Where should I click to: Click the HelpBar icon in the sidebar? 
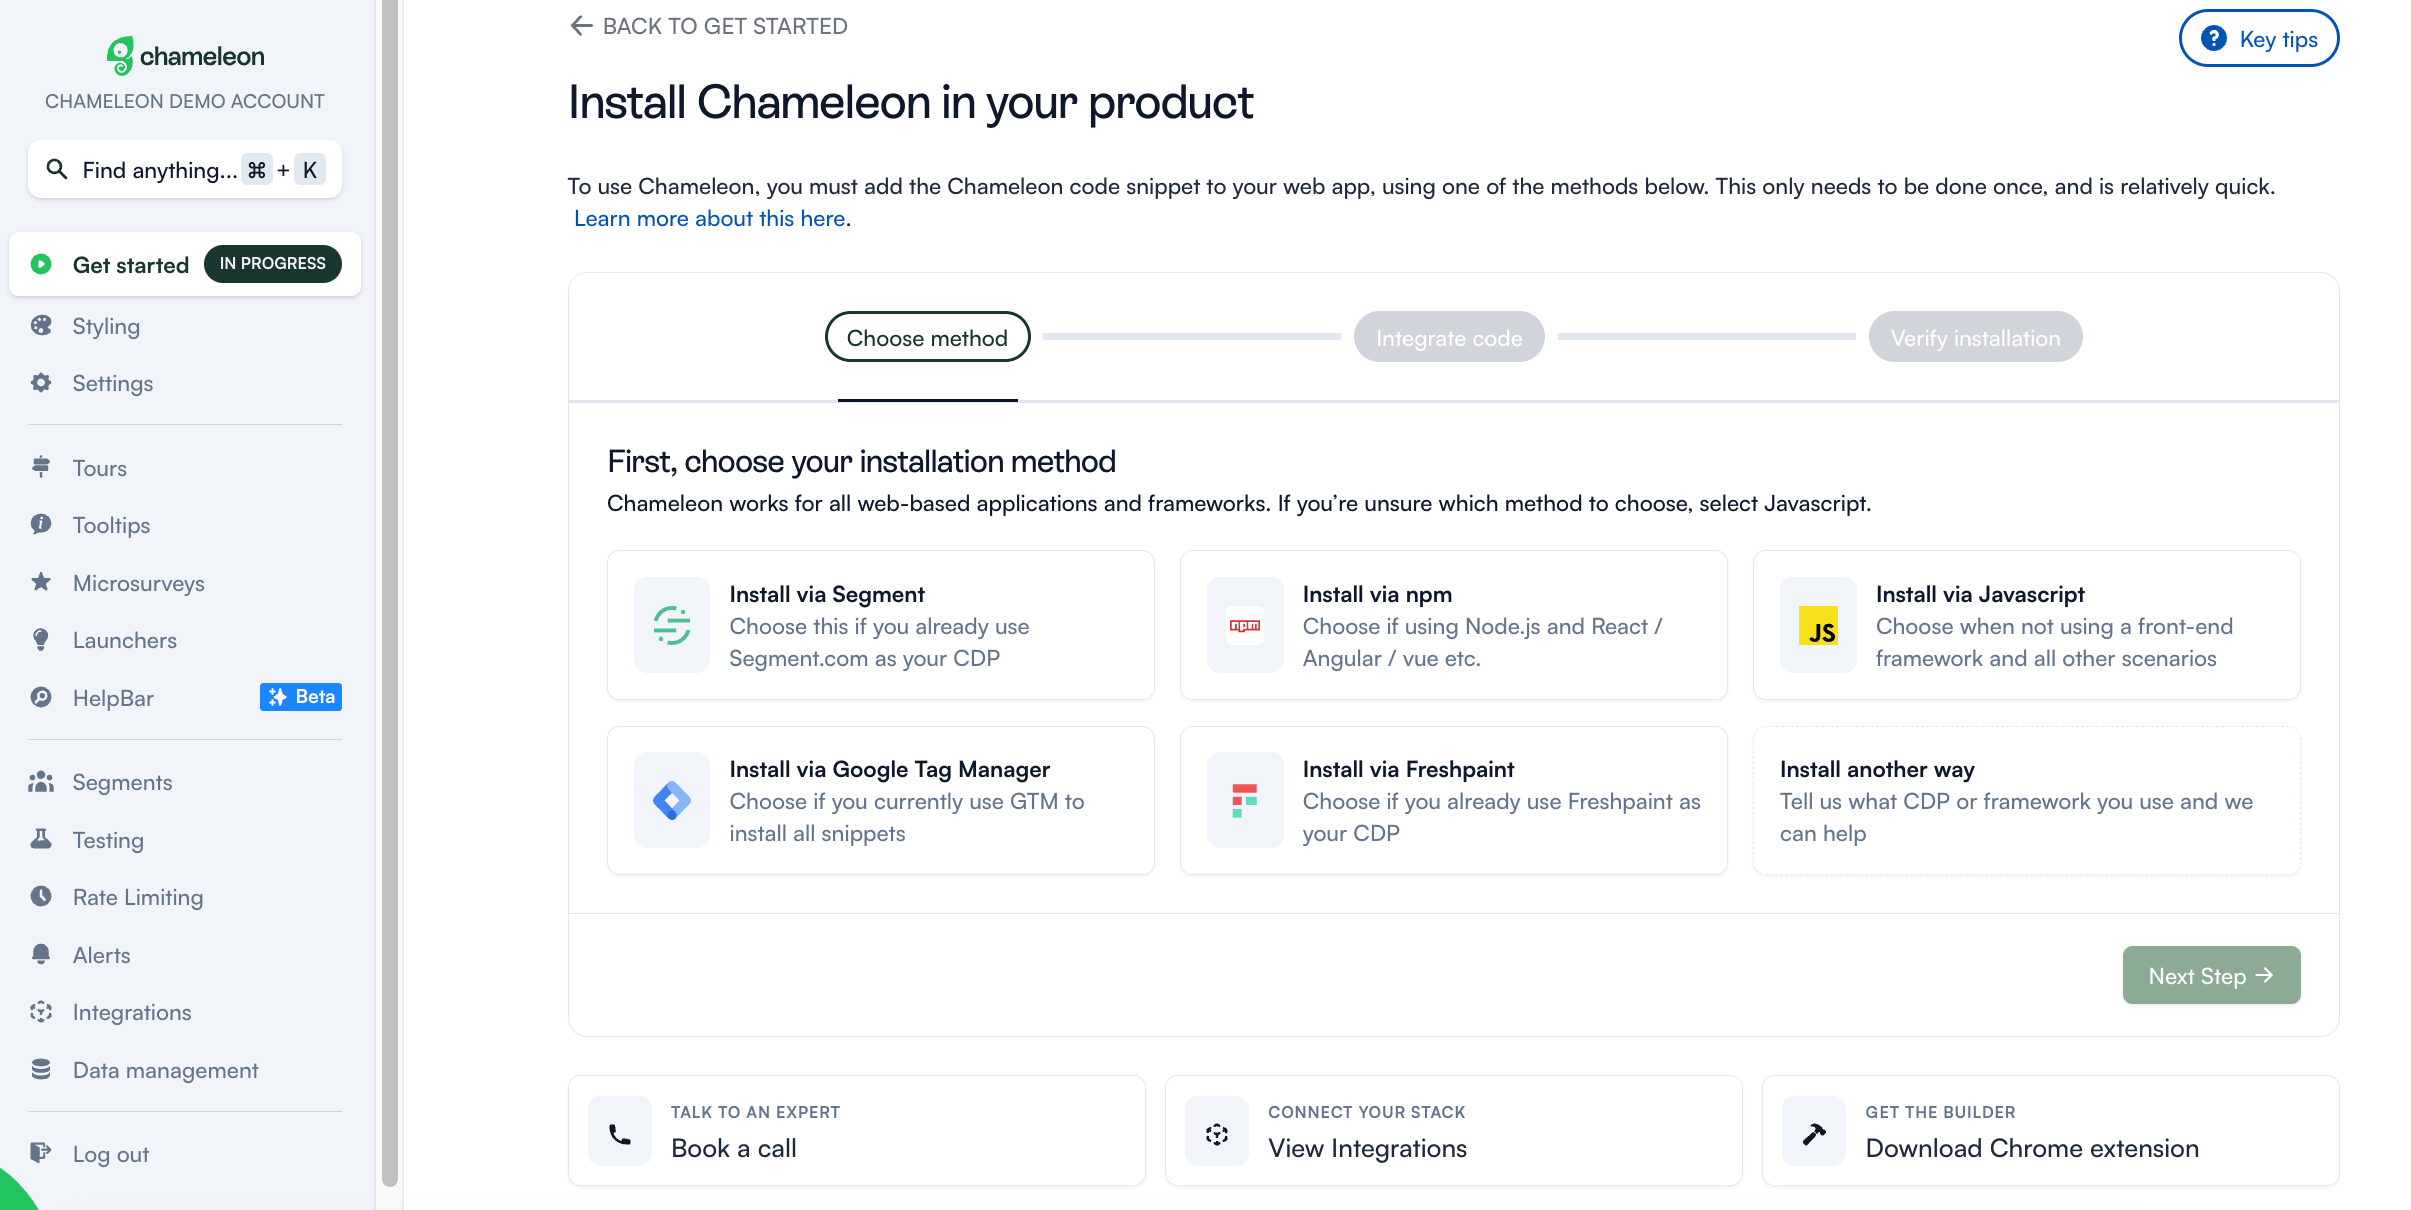(x=41, y=697)
